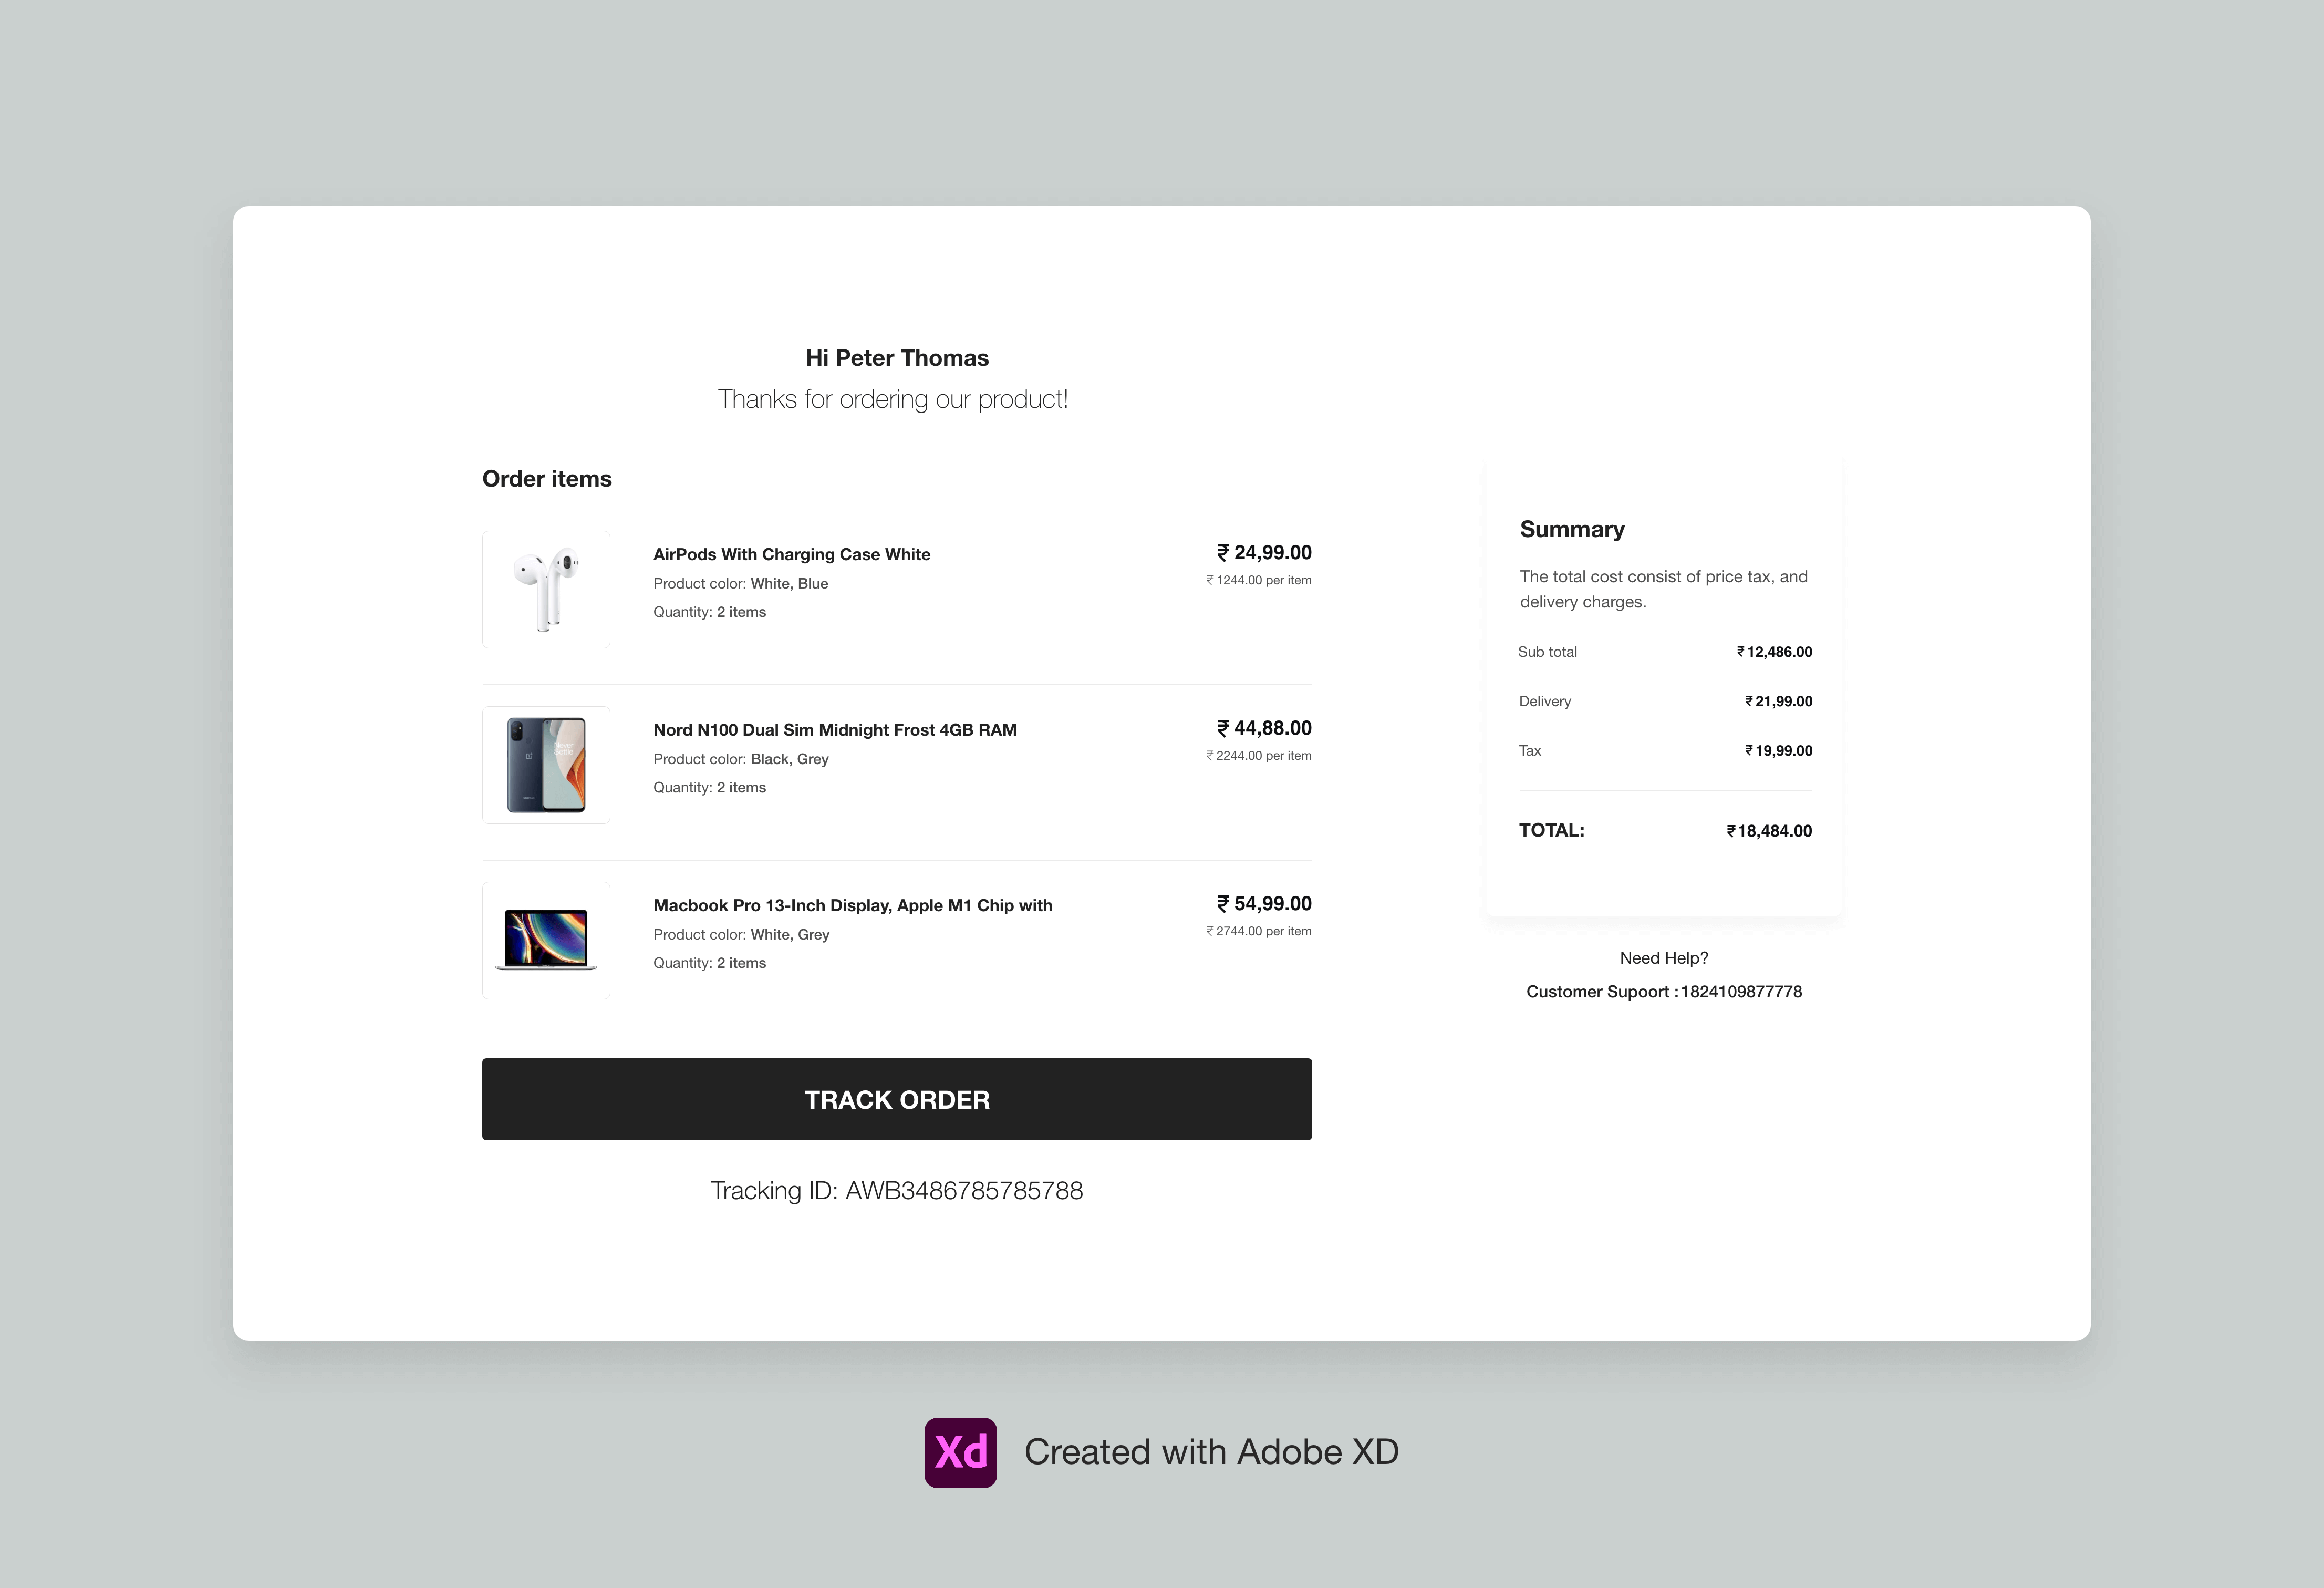2324x1588 pixels.
Task: Click the Summary heading
Action: (1571, 529)
